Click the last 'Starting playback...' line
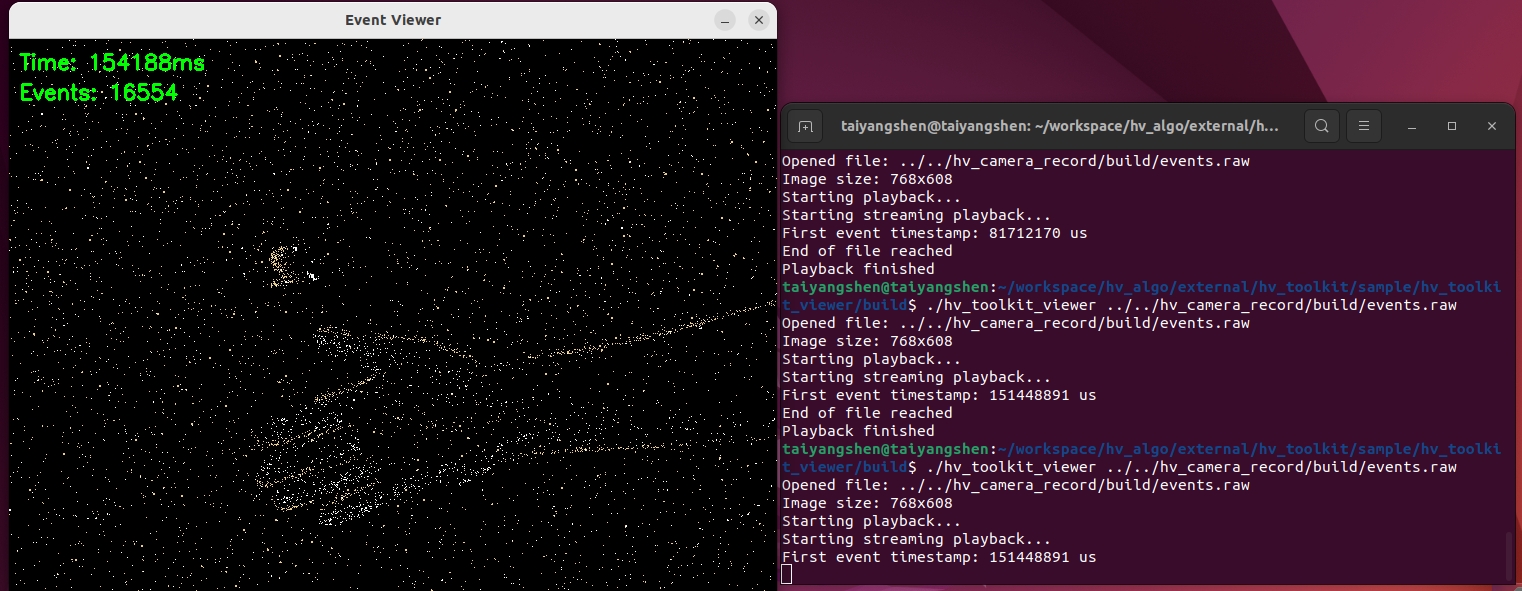The width and height of the screenshot is (1522, 591). pyautogui.click(x=871, y=521)
